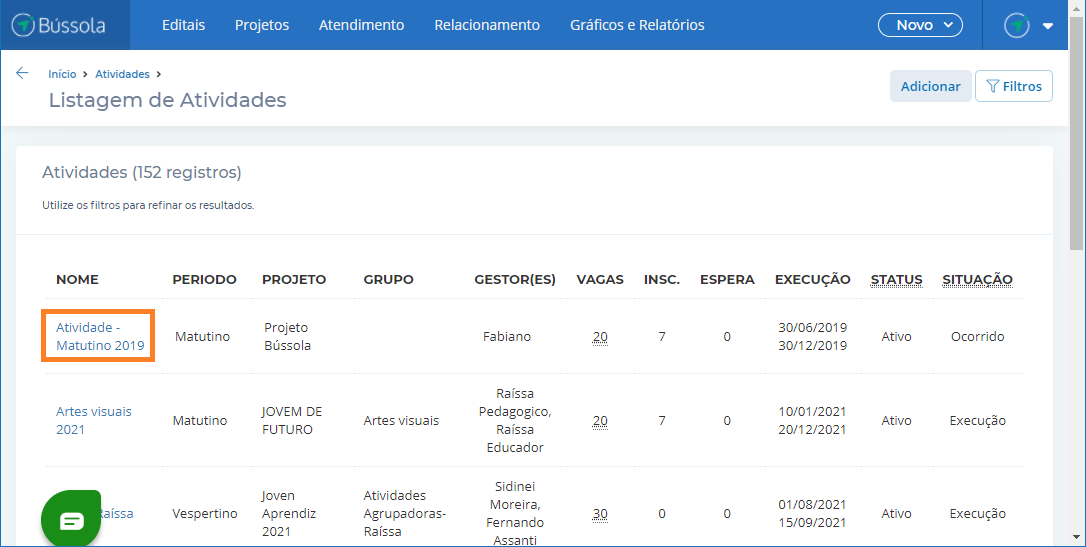Image resolution: width=1086 pixels, height=547 pixels.
Task: Click the Fabiano gestor cell
Action: tap(507, 337)
